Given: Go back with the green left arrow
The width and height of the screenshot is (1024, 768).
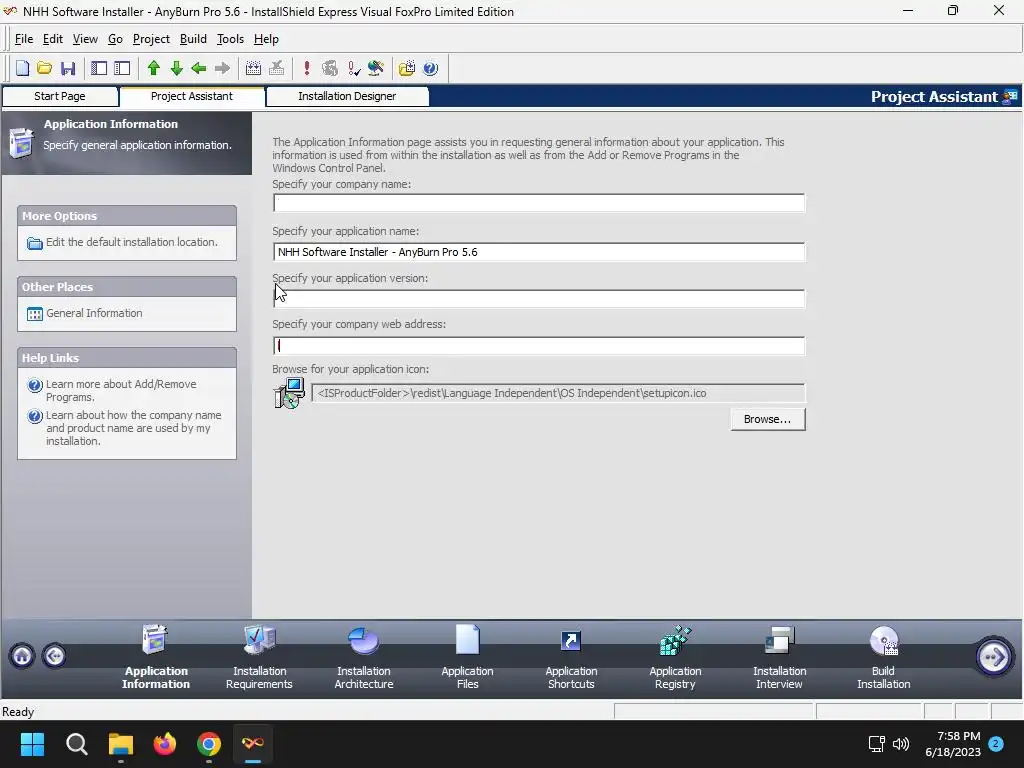Looking at the screenshot, I should click(x=199, y=68).
